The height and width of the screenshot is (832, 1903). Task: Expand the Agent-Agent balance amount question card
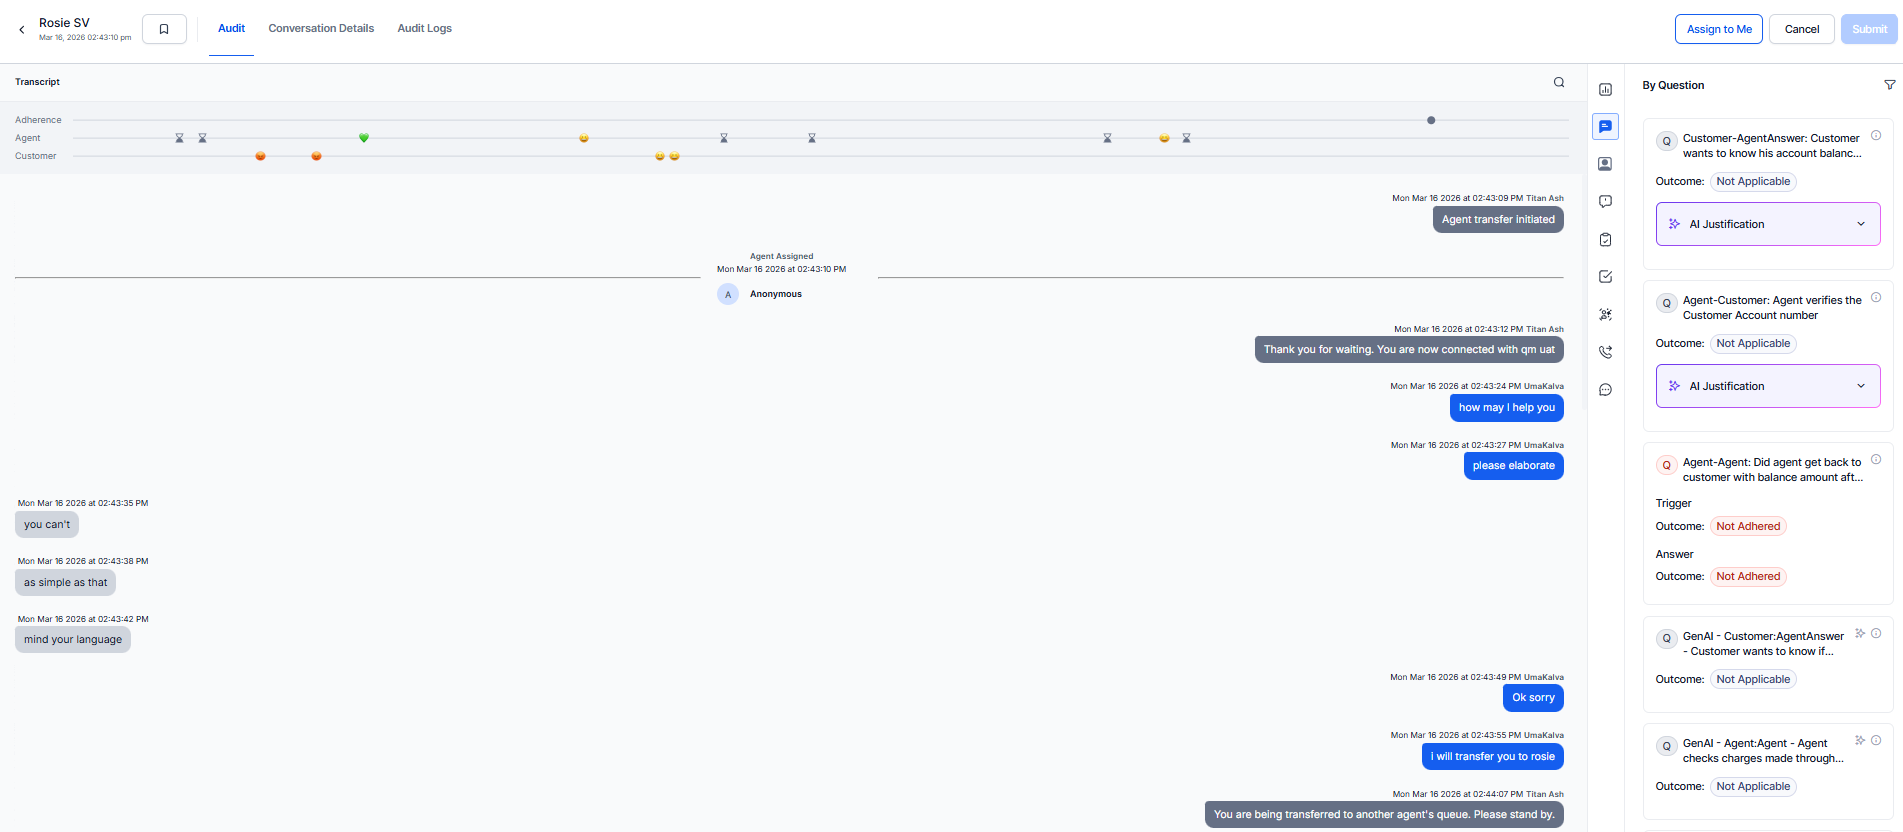(1771, 470)
